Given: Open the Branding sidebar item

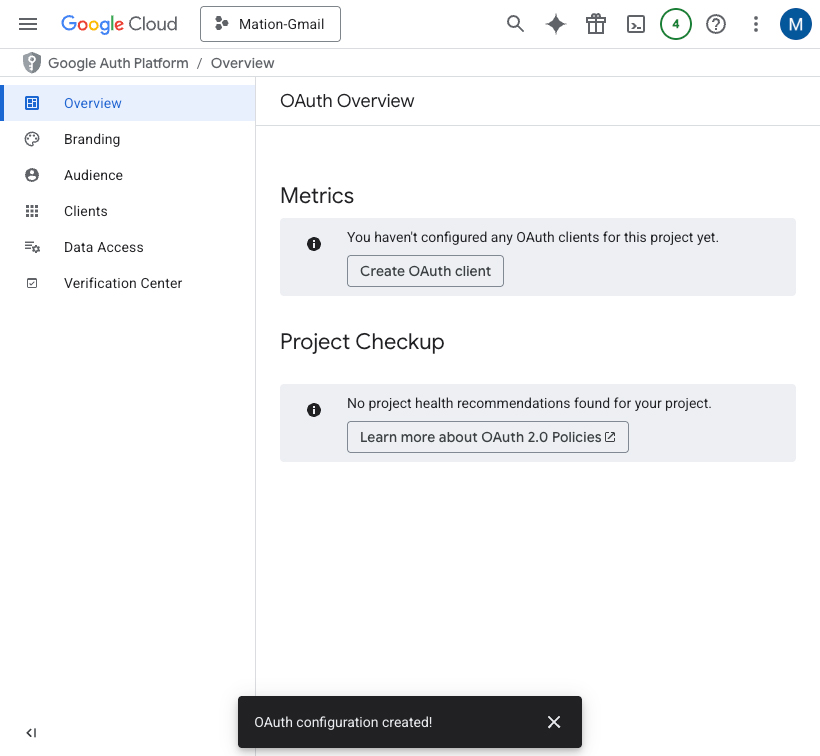Looking at the screenshot, I should coord(128,139).
